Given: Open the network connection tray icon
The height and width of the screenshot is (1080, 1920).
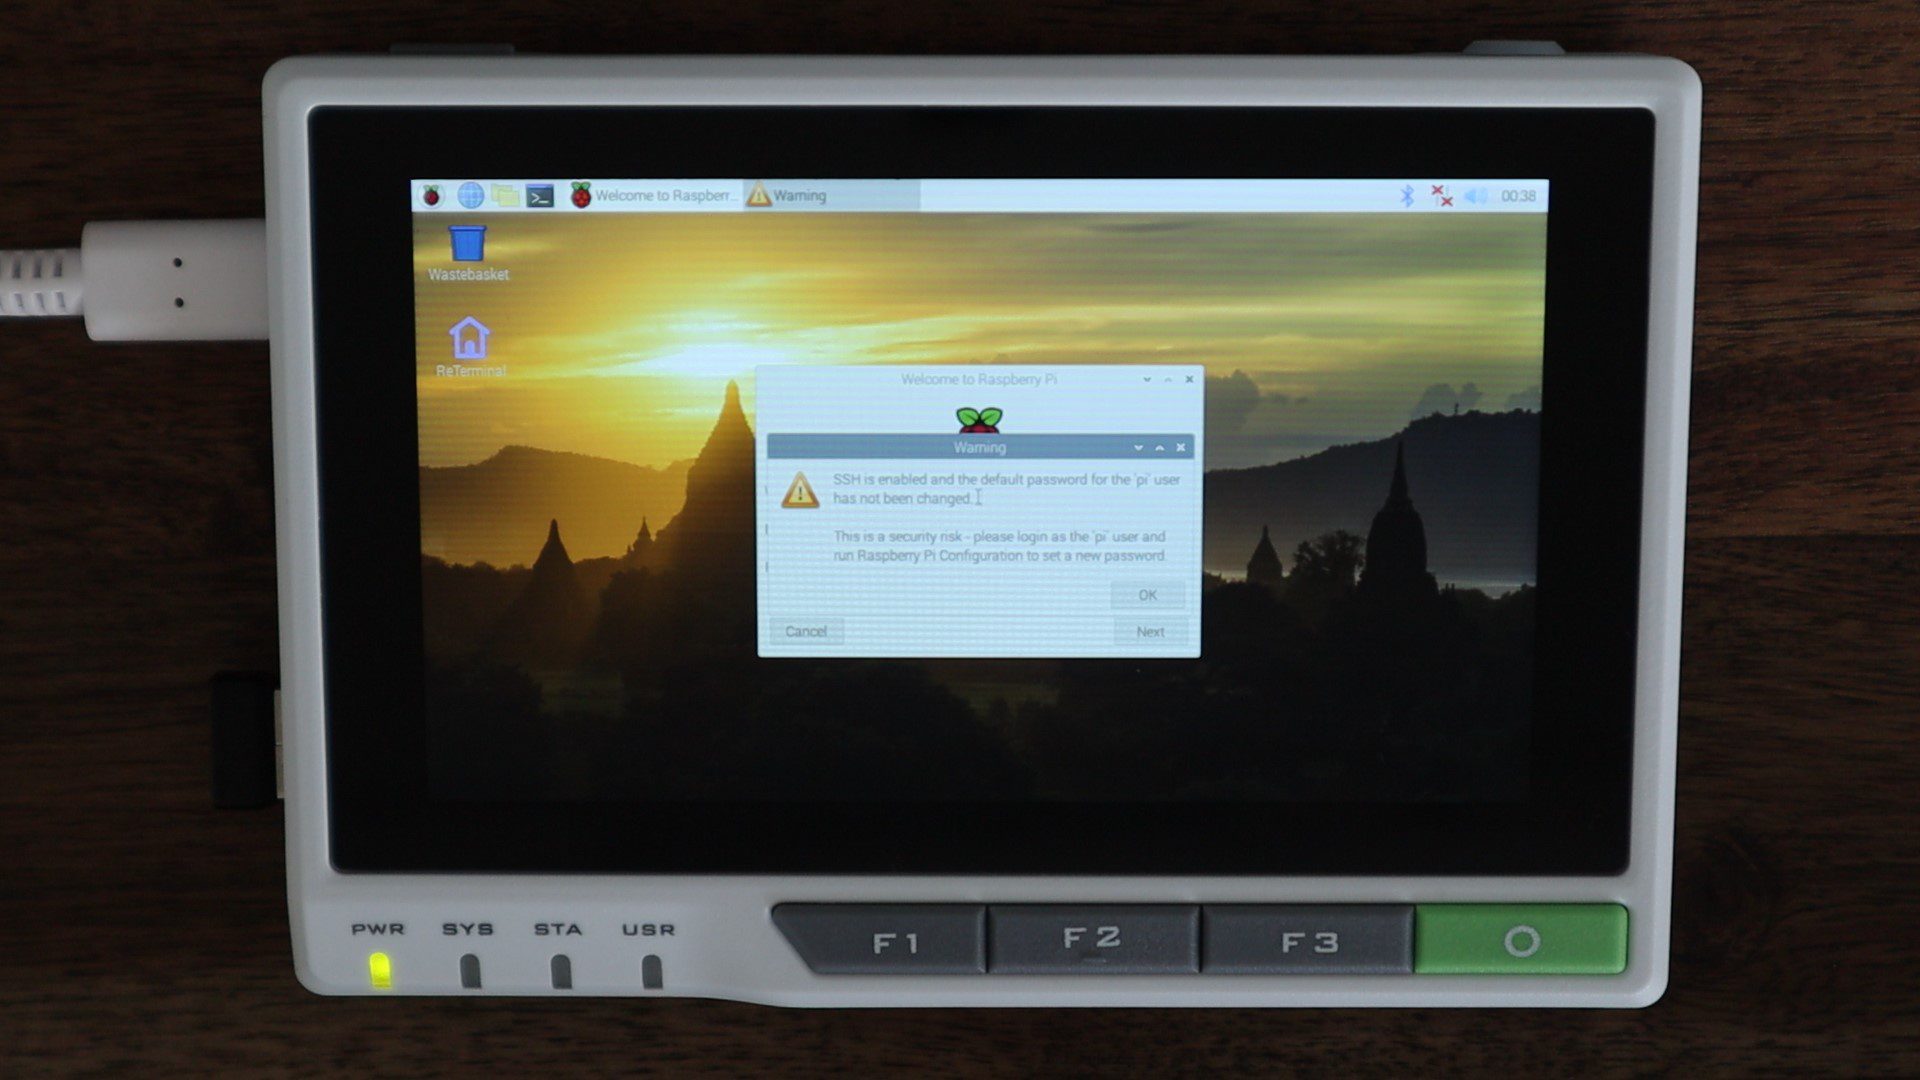Looking at the screenshot, I should tap(1441, 196).
